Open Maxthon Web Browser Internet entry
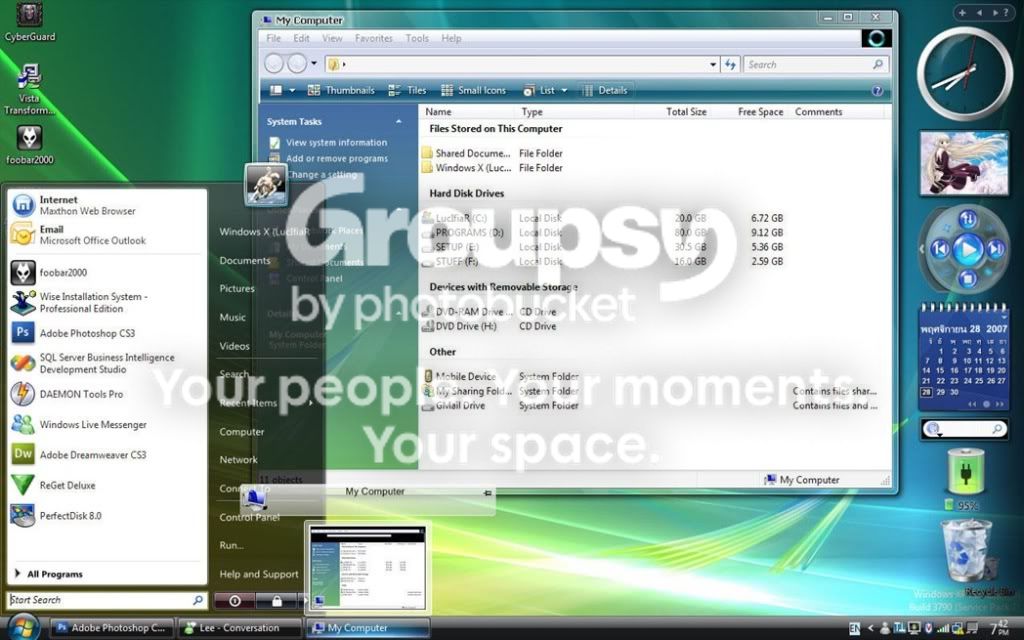This screenshot has width=1024, height=640. (106, 205)
